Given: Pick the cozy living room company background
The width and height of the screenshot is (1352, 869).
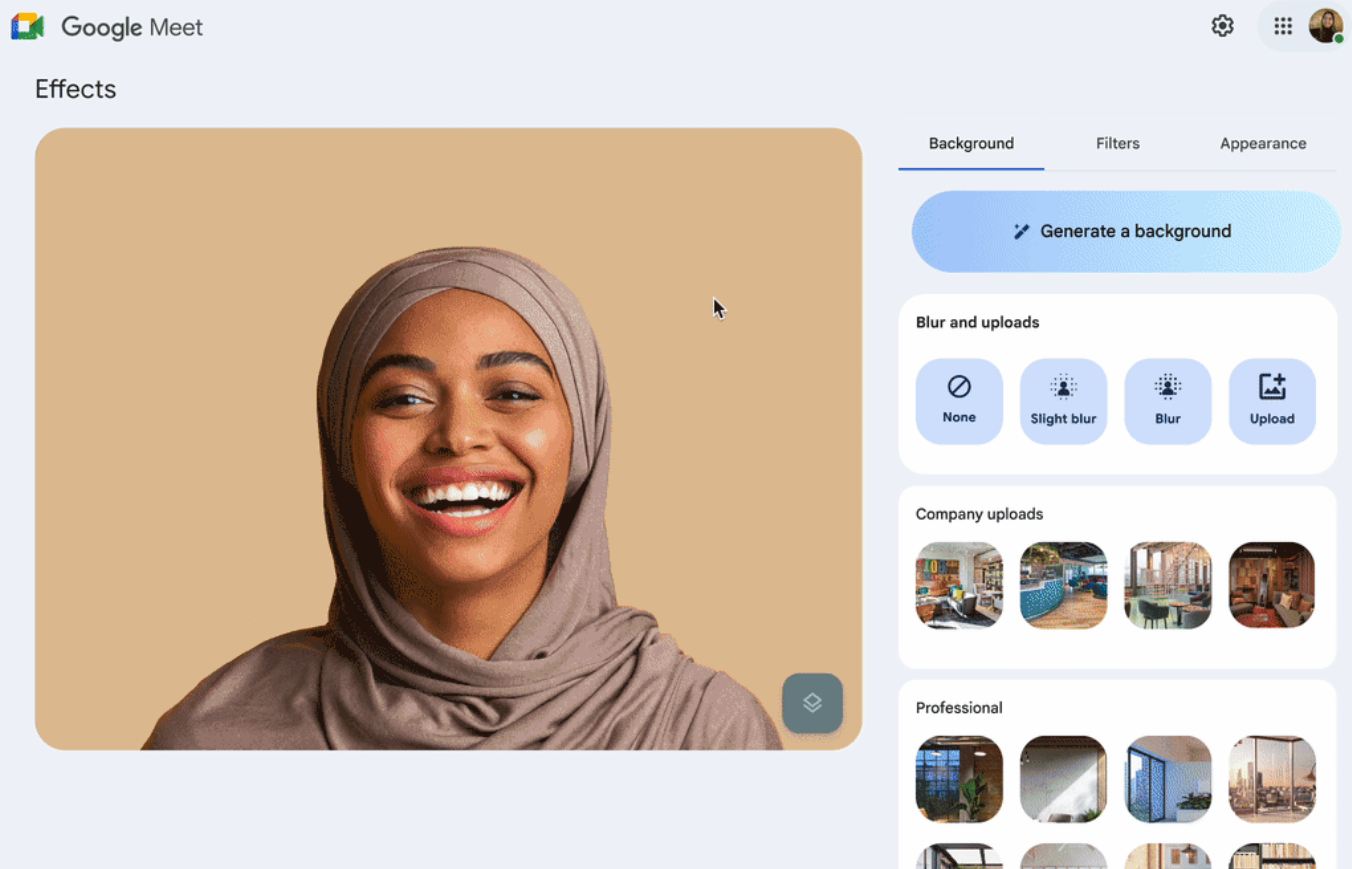Looking at the screenshot, I should point(1272,586).
